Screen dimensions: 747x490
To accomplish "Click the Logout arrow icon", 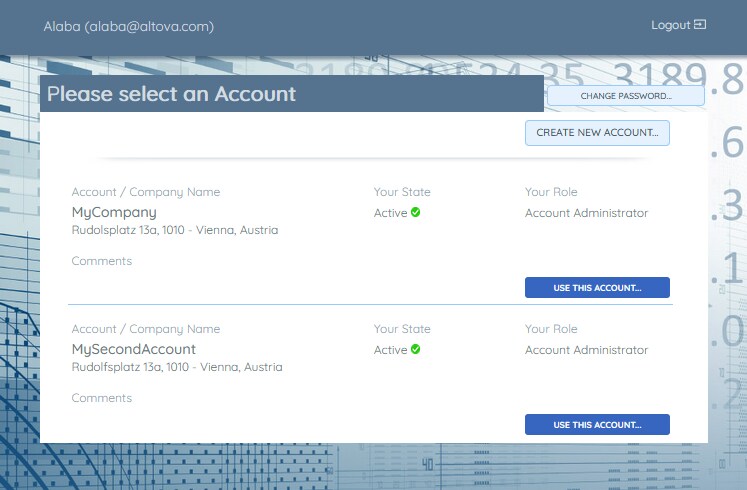I will 700,24.
